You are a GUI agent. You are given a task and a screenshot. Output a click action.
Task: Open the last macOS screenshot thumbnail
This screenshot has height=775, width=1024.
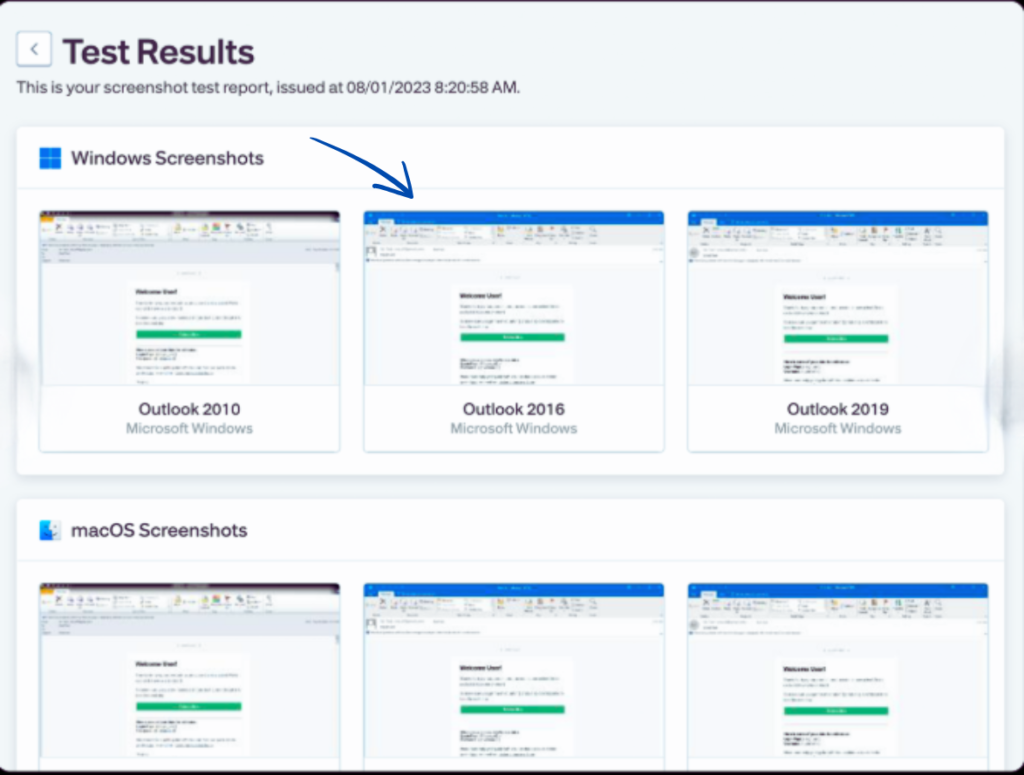tap(838, 671)
